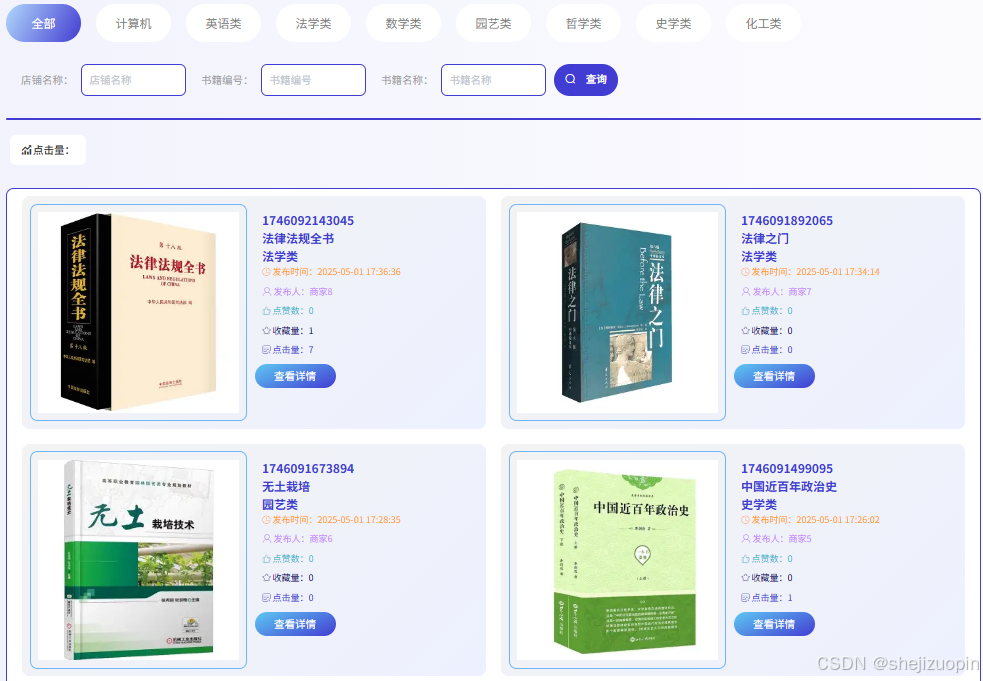Select the 全部 category tab
Screen dimensions: 983x681
click(x=43, y=23)
